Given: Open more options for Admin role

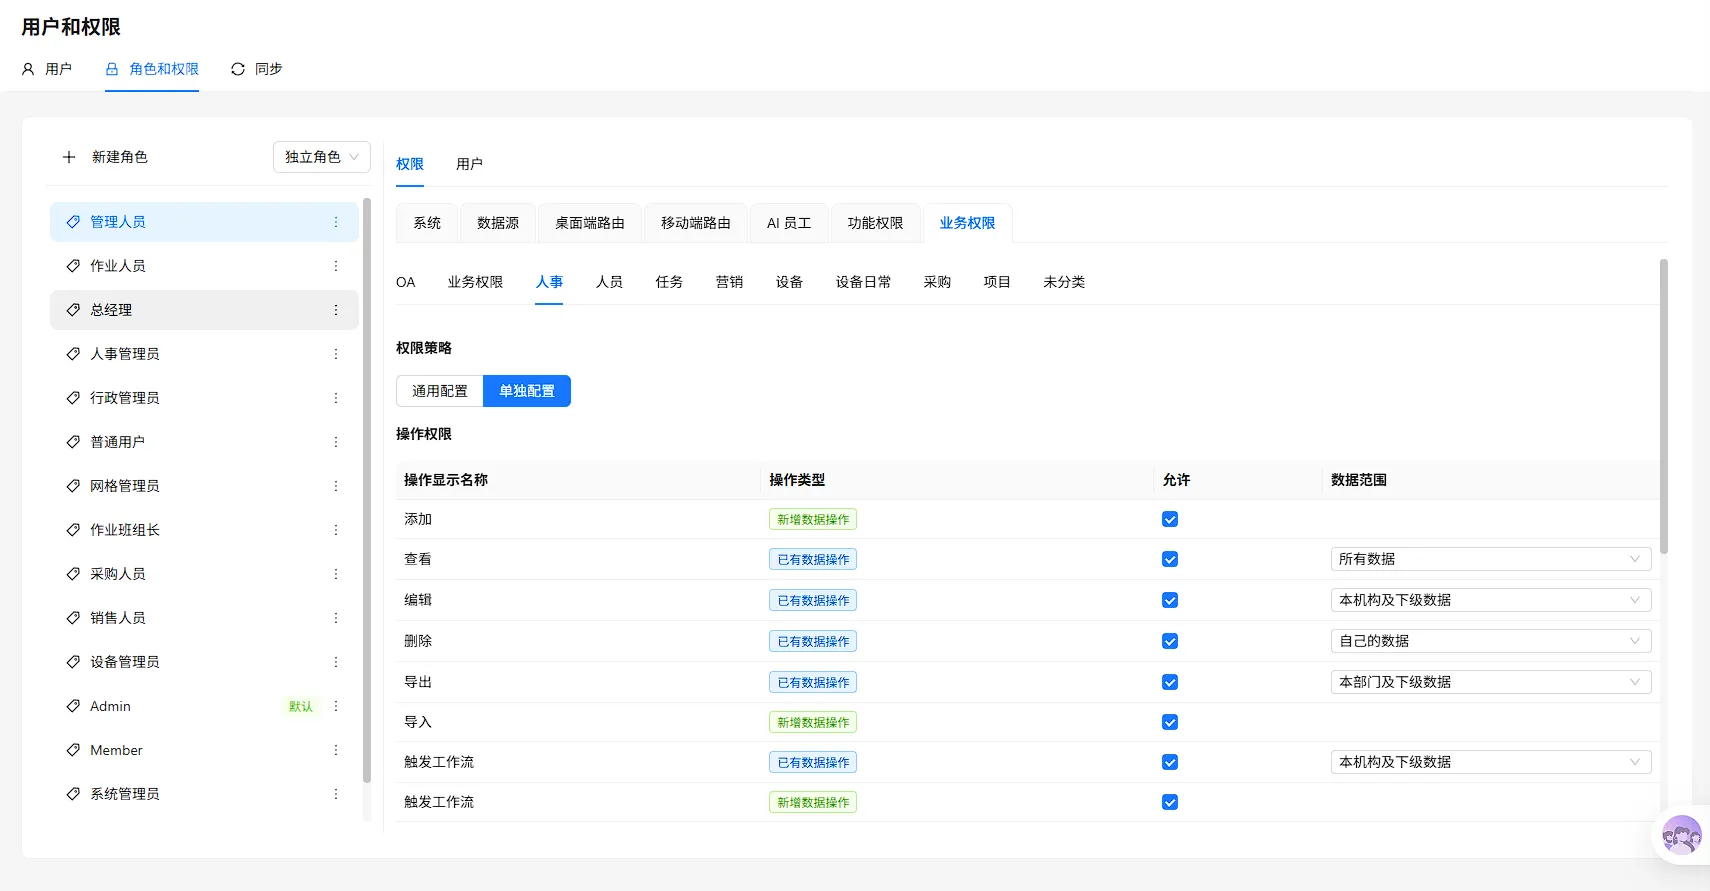Looking at the screenshot, I should [x=336, y=706].
